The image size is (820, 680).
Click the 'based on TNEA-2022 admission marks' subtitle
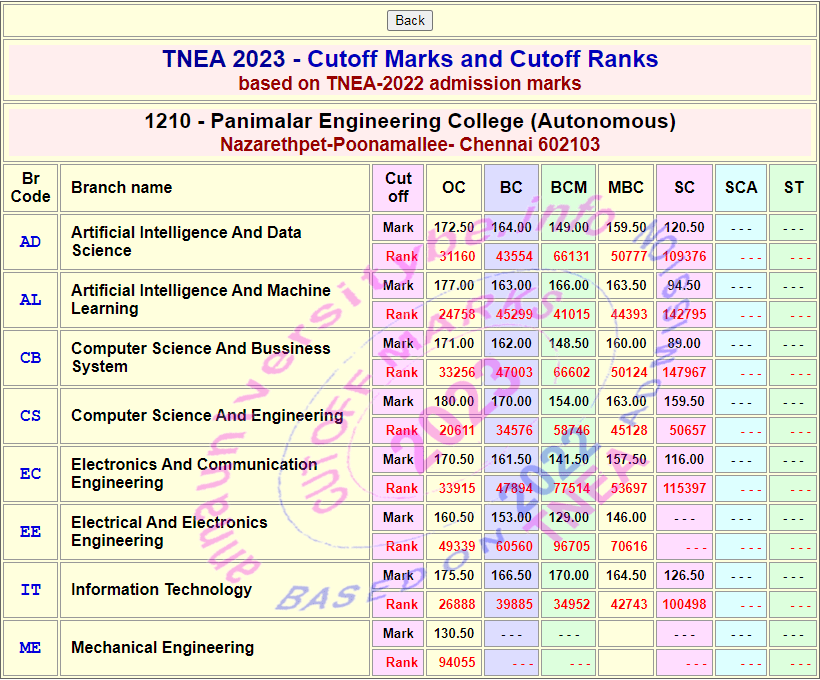coord(410,84)
